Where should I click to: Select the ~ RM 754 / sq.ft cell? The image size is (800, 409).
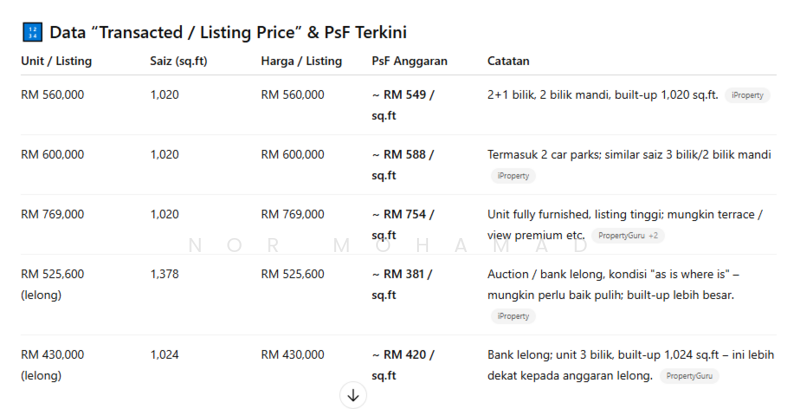pos(404,225)
